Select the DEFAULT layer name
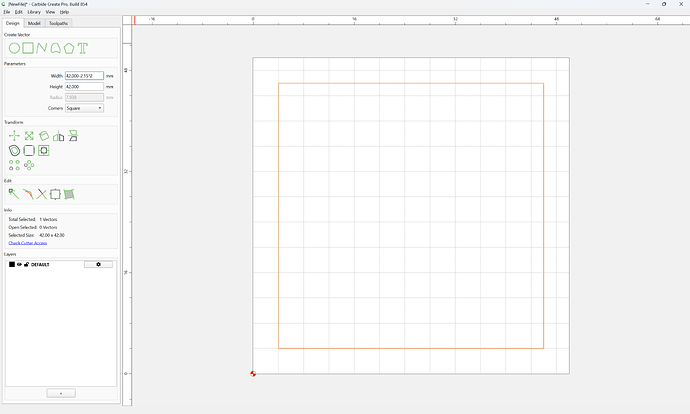 point(40,264)
